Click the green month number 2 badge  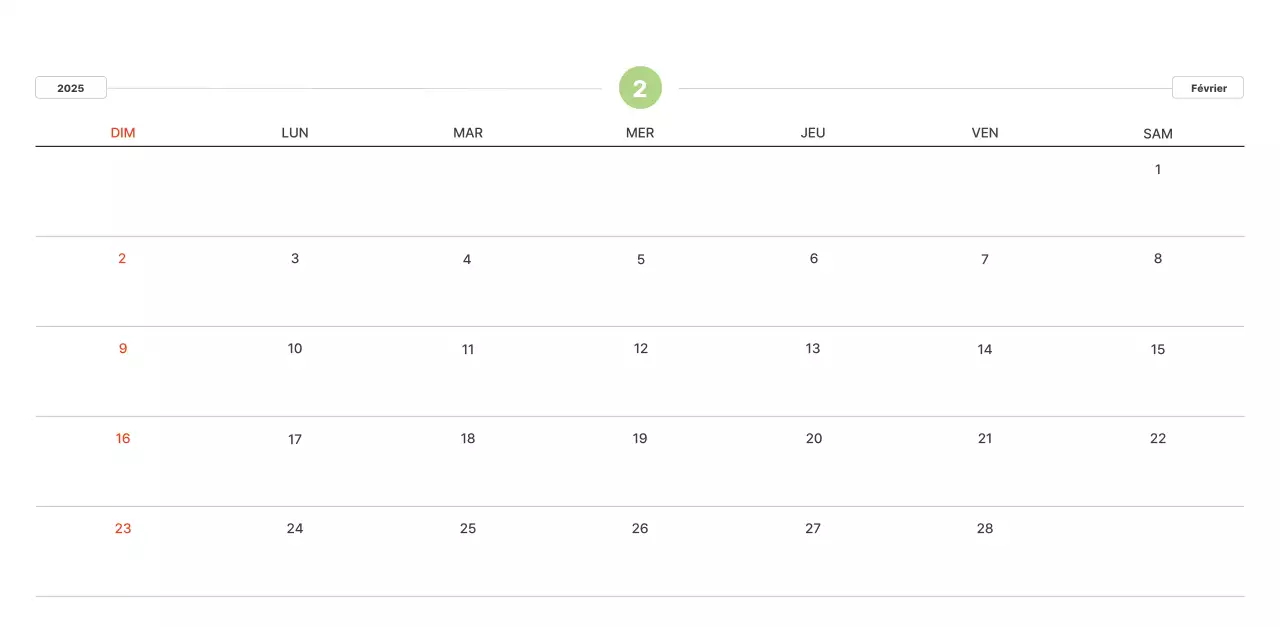pyautogui.click(x=640, y=88)
